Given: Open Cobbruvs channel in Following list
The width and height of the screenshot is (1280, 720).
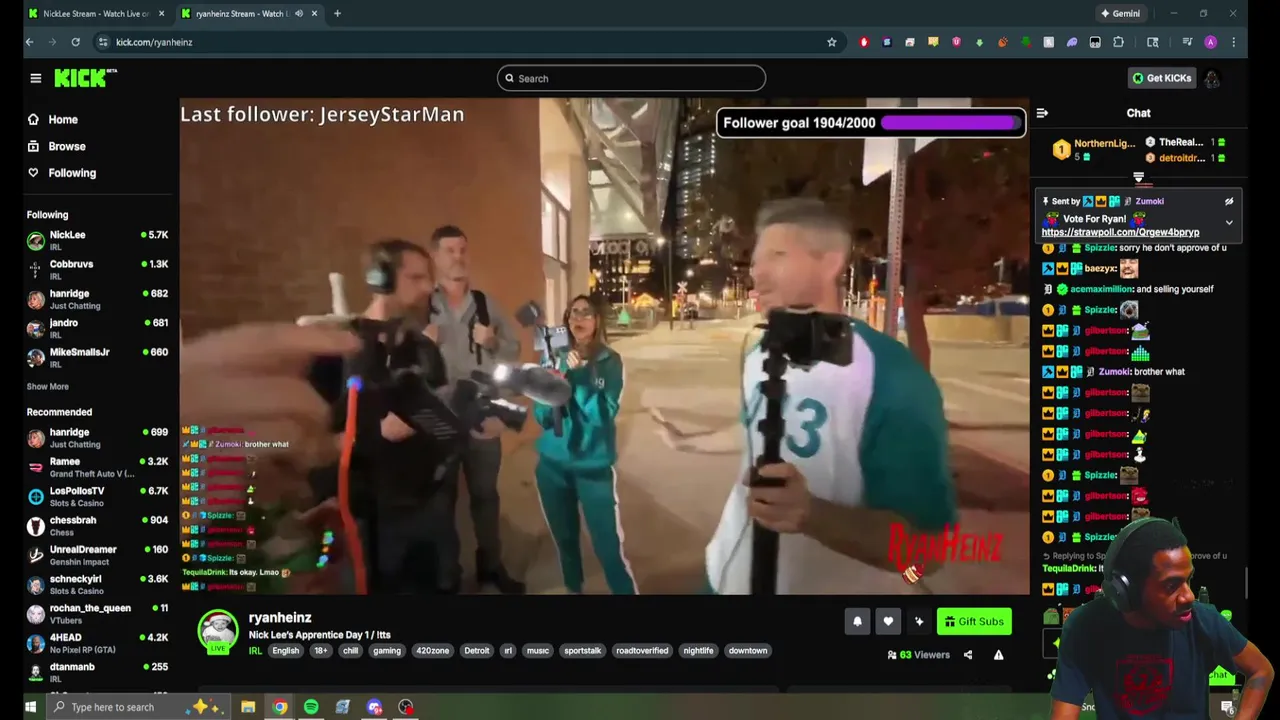Looking at the screenshot, I should (97, 270).
